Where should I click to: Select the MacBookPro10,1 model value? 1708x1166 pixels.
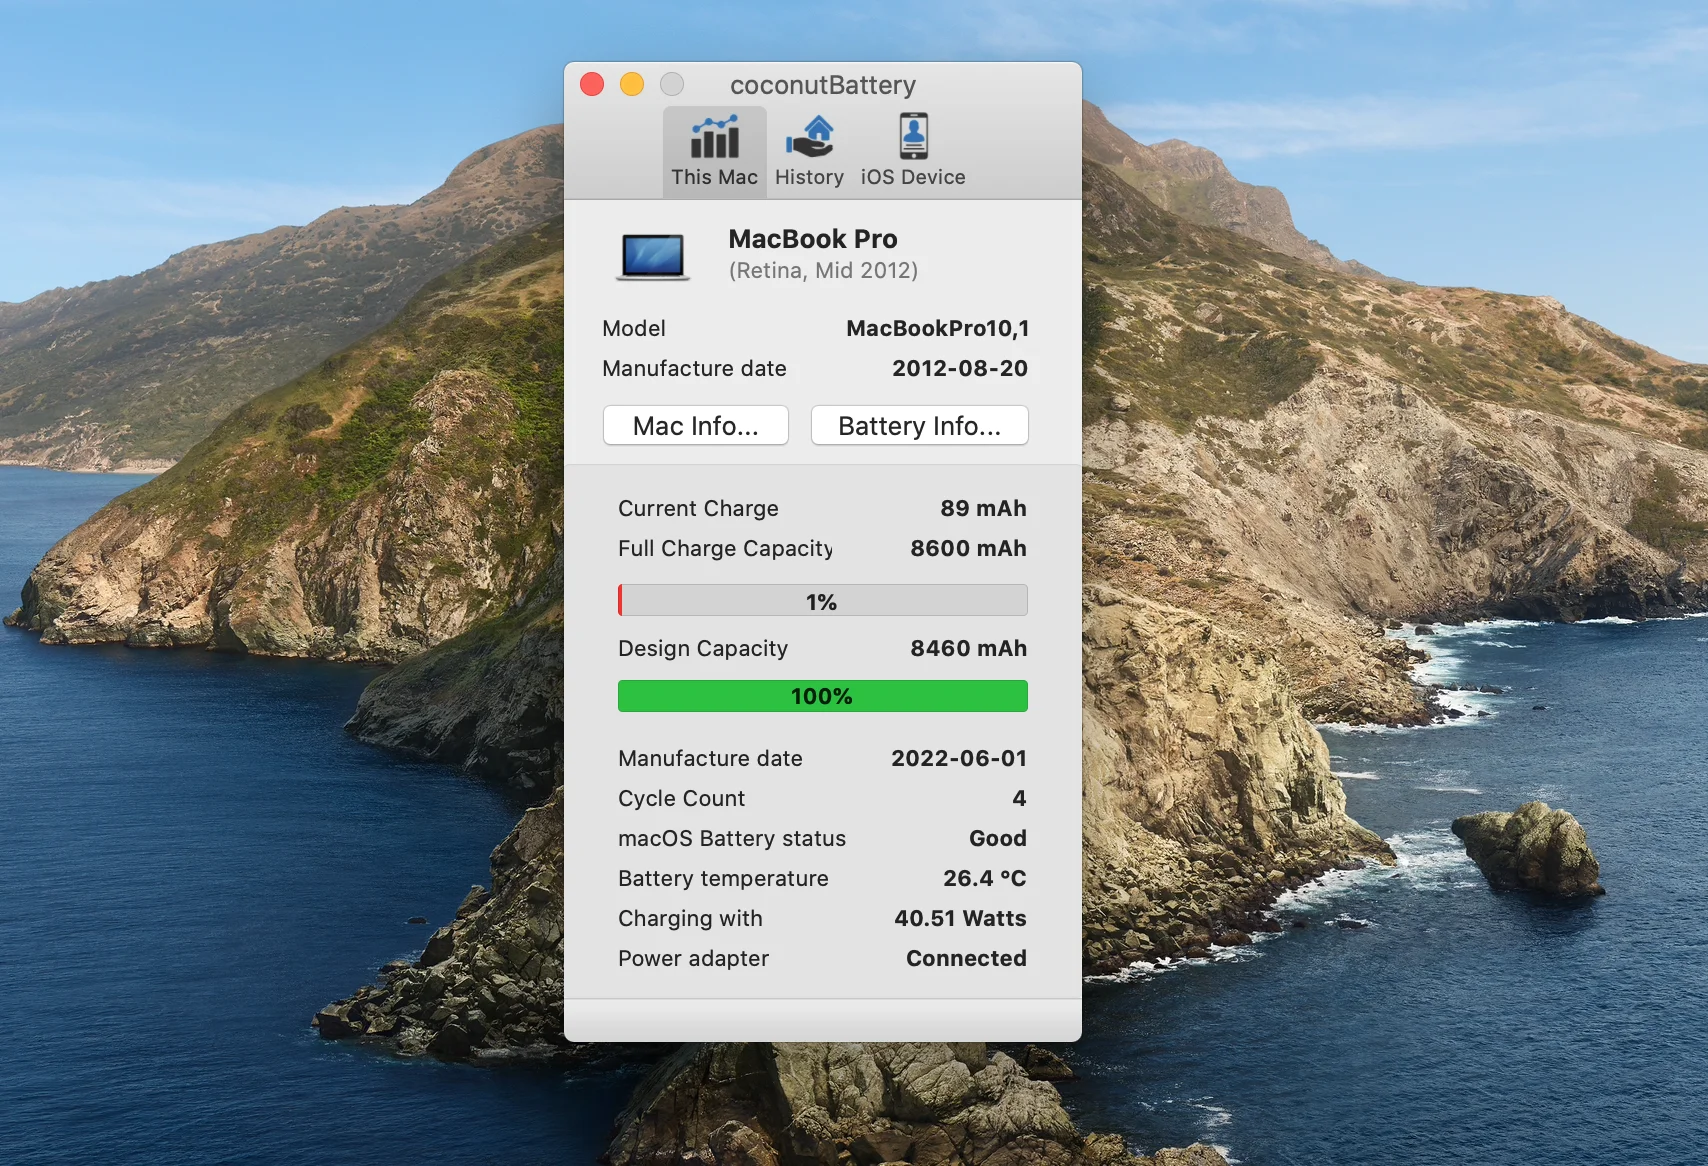tap(937, 328)
